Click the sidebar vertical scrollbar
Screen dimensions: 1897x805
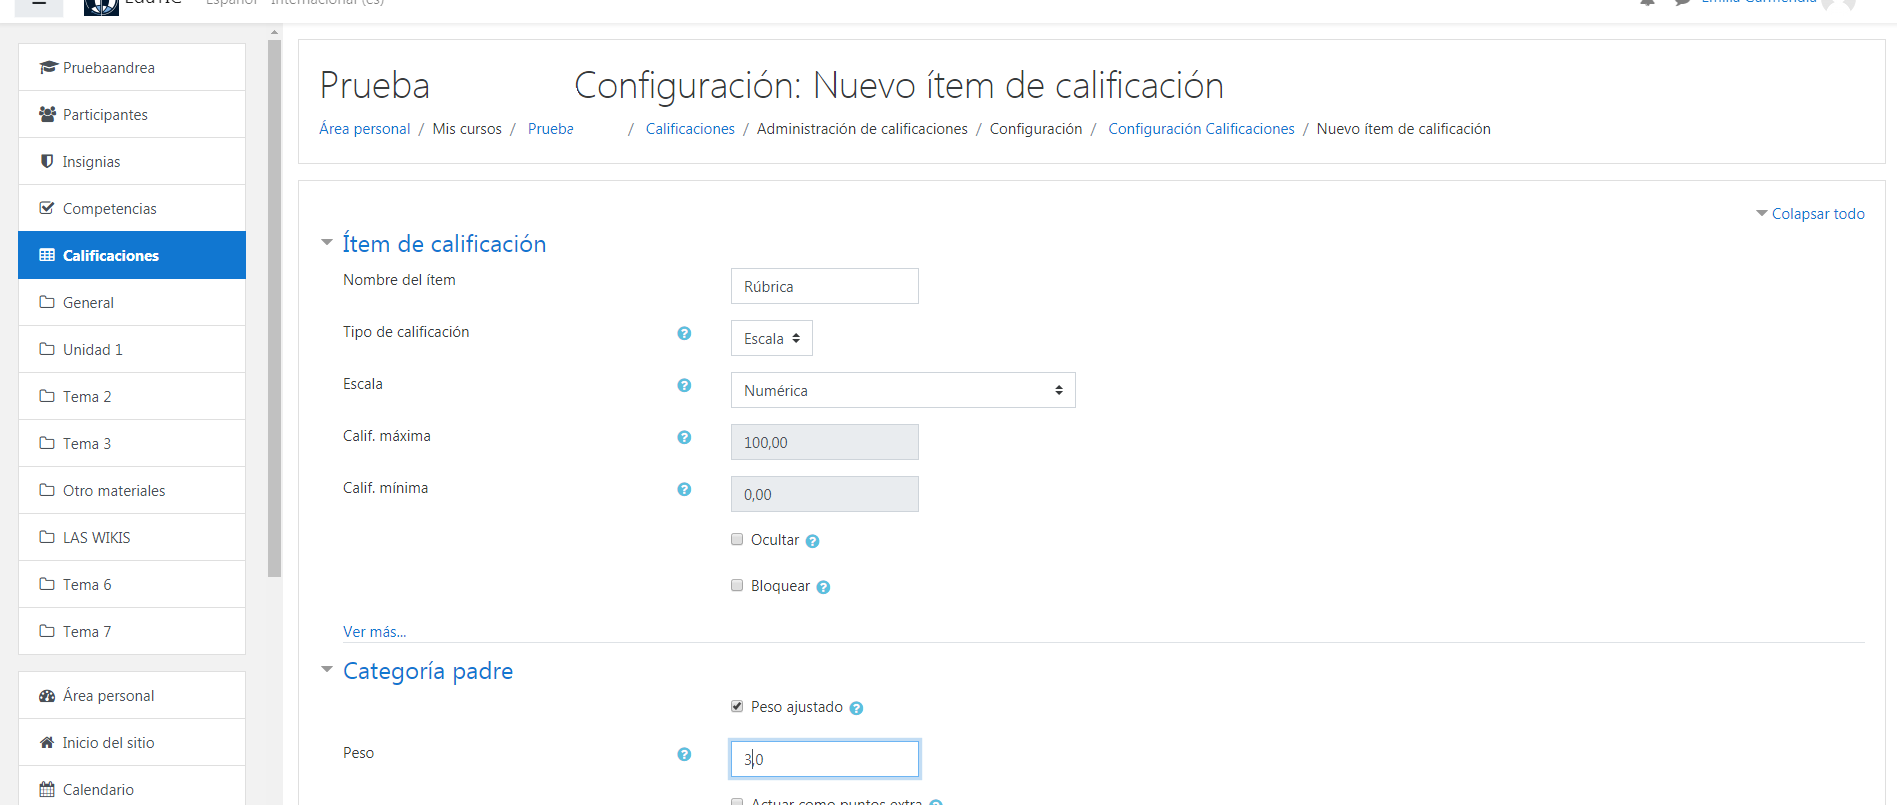click(x=274, y=308)
